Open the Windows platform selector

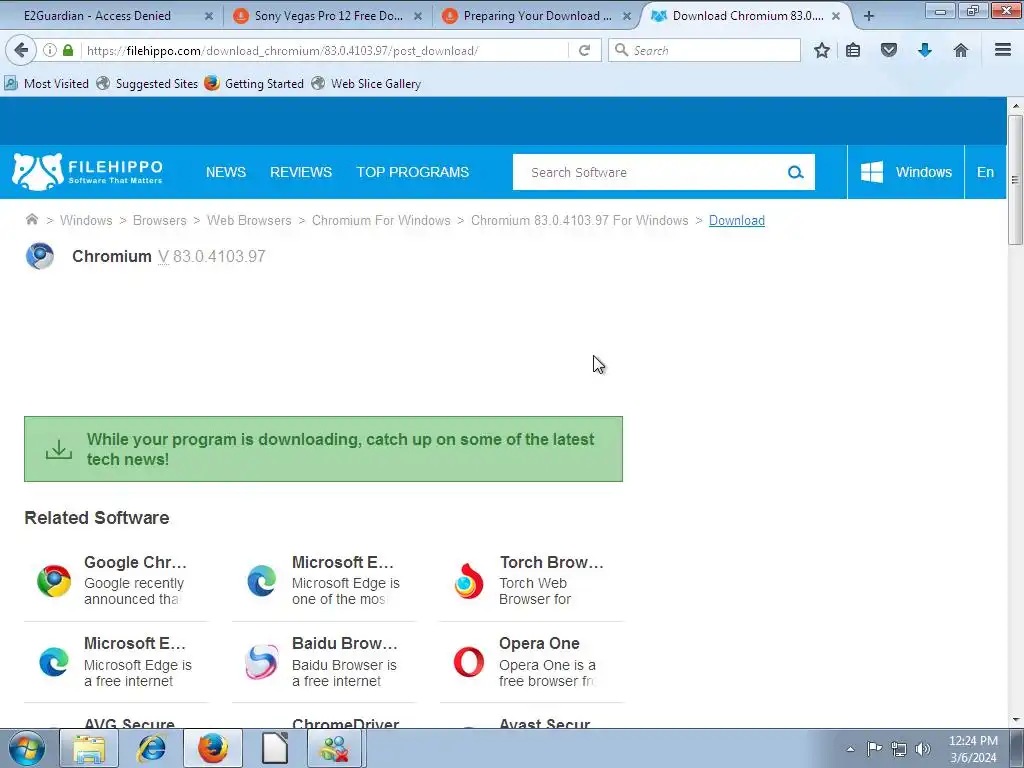pos(906,172)
